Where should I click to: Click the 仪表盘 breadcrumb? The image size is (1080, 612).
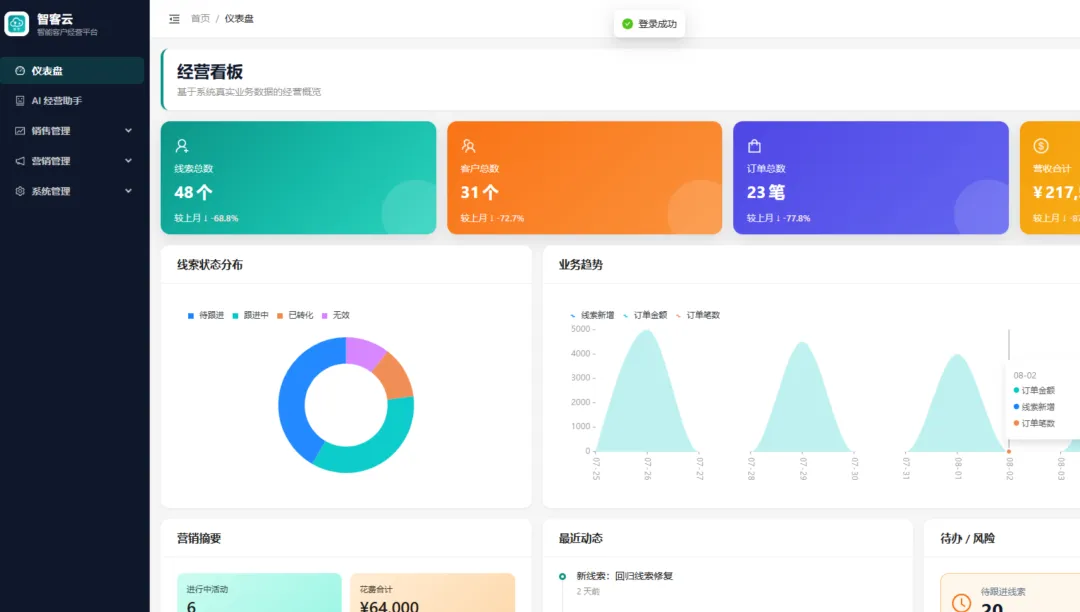point(239,19)
